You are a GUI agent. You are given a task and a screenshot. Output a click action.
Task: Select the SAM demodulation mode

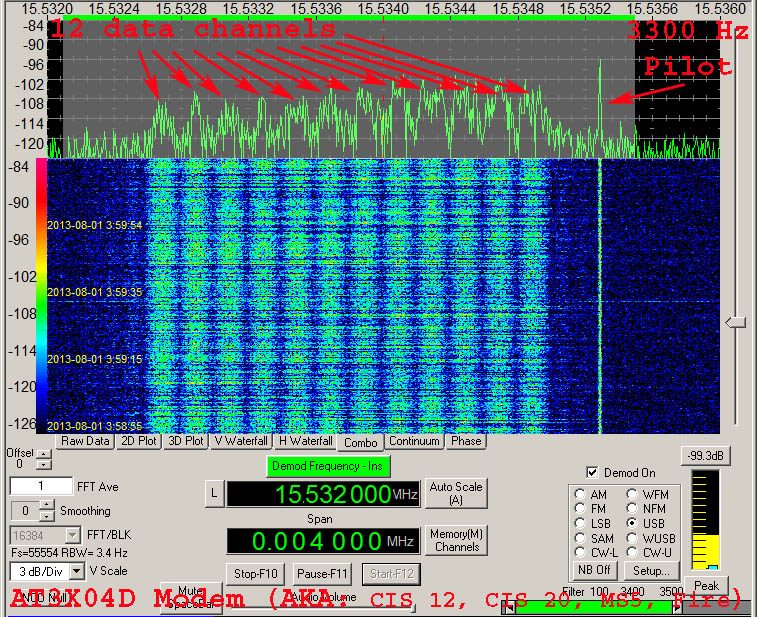[x=580, y=538]
